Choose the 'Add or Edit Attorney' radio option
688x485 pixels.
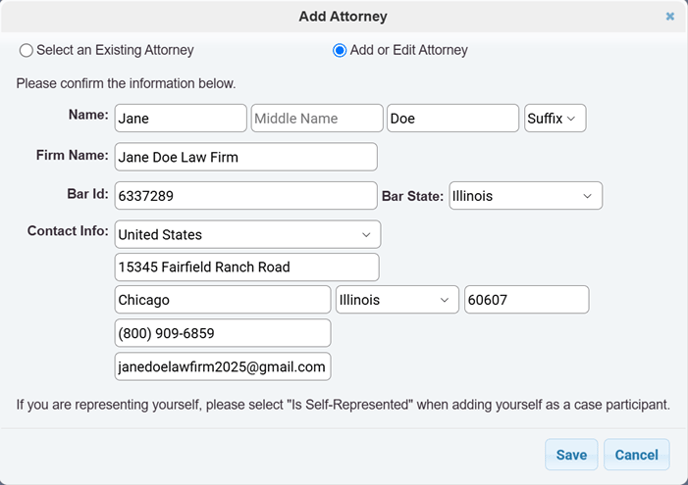339,50
